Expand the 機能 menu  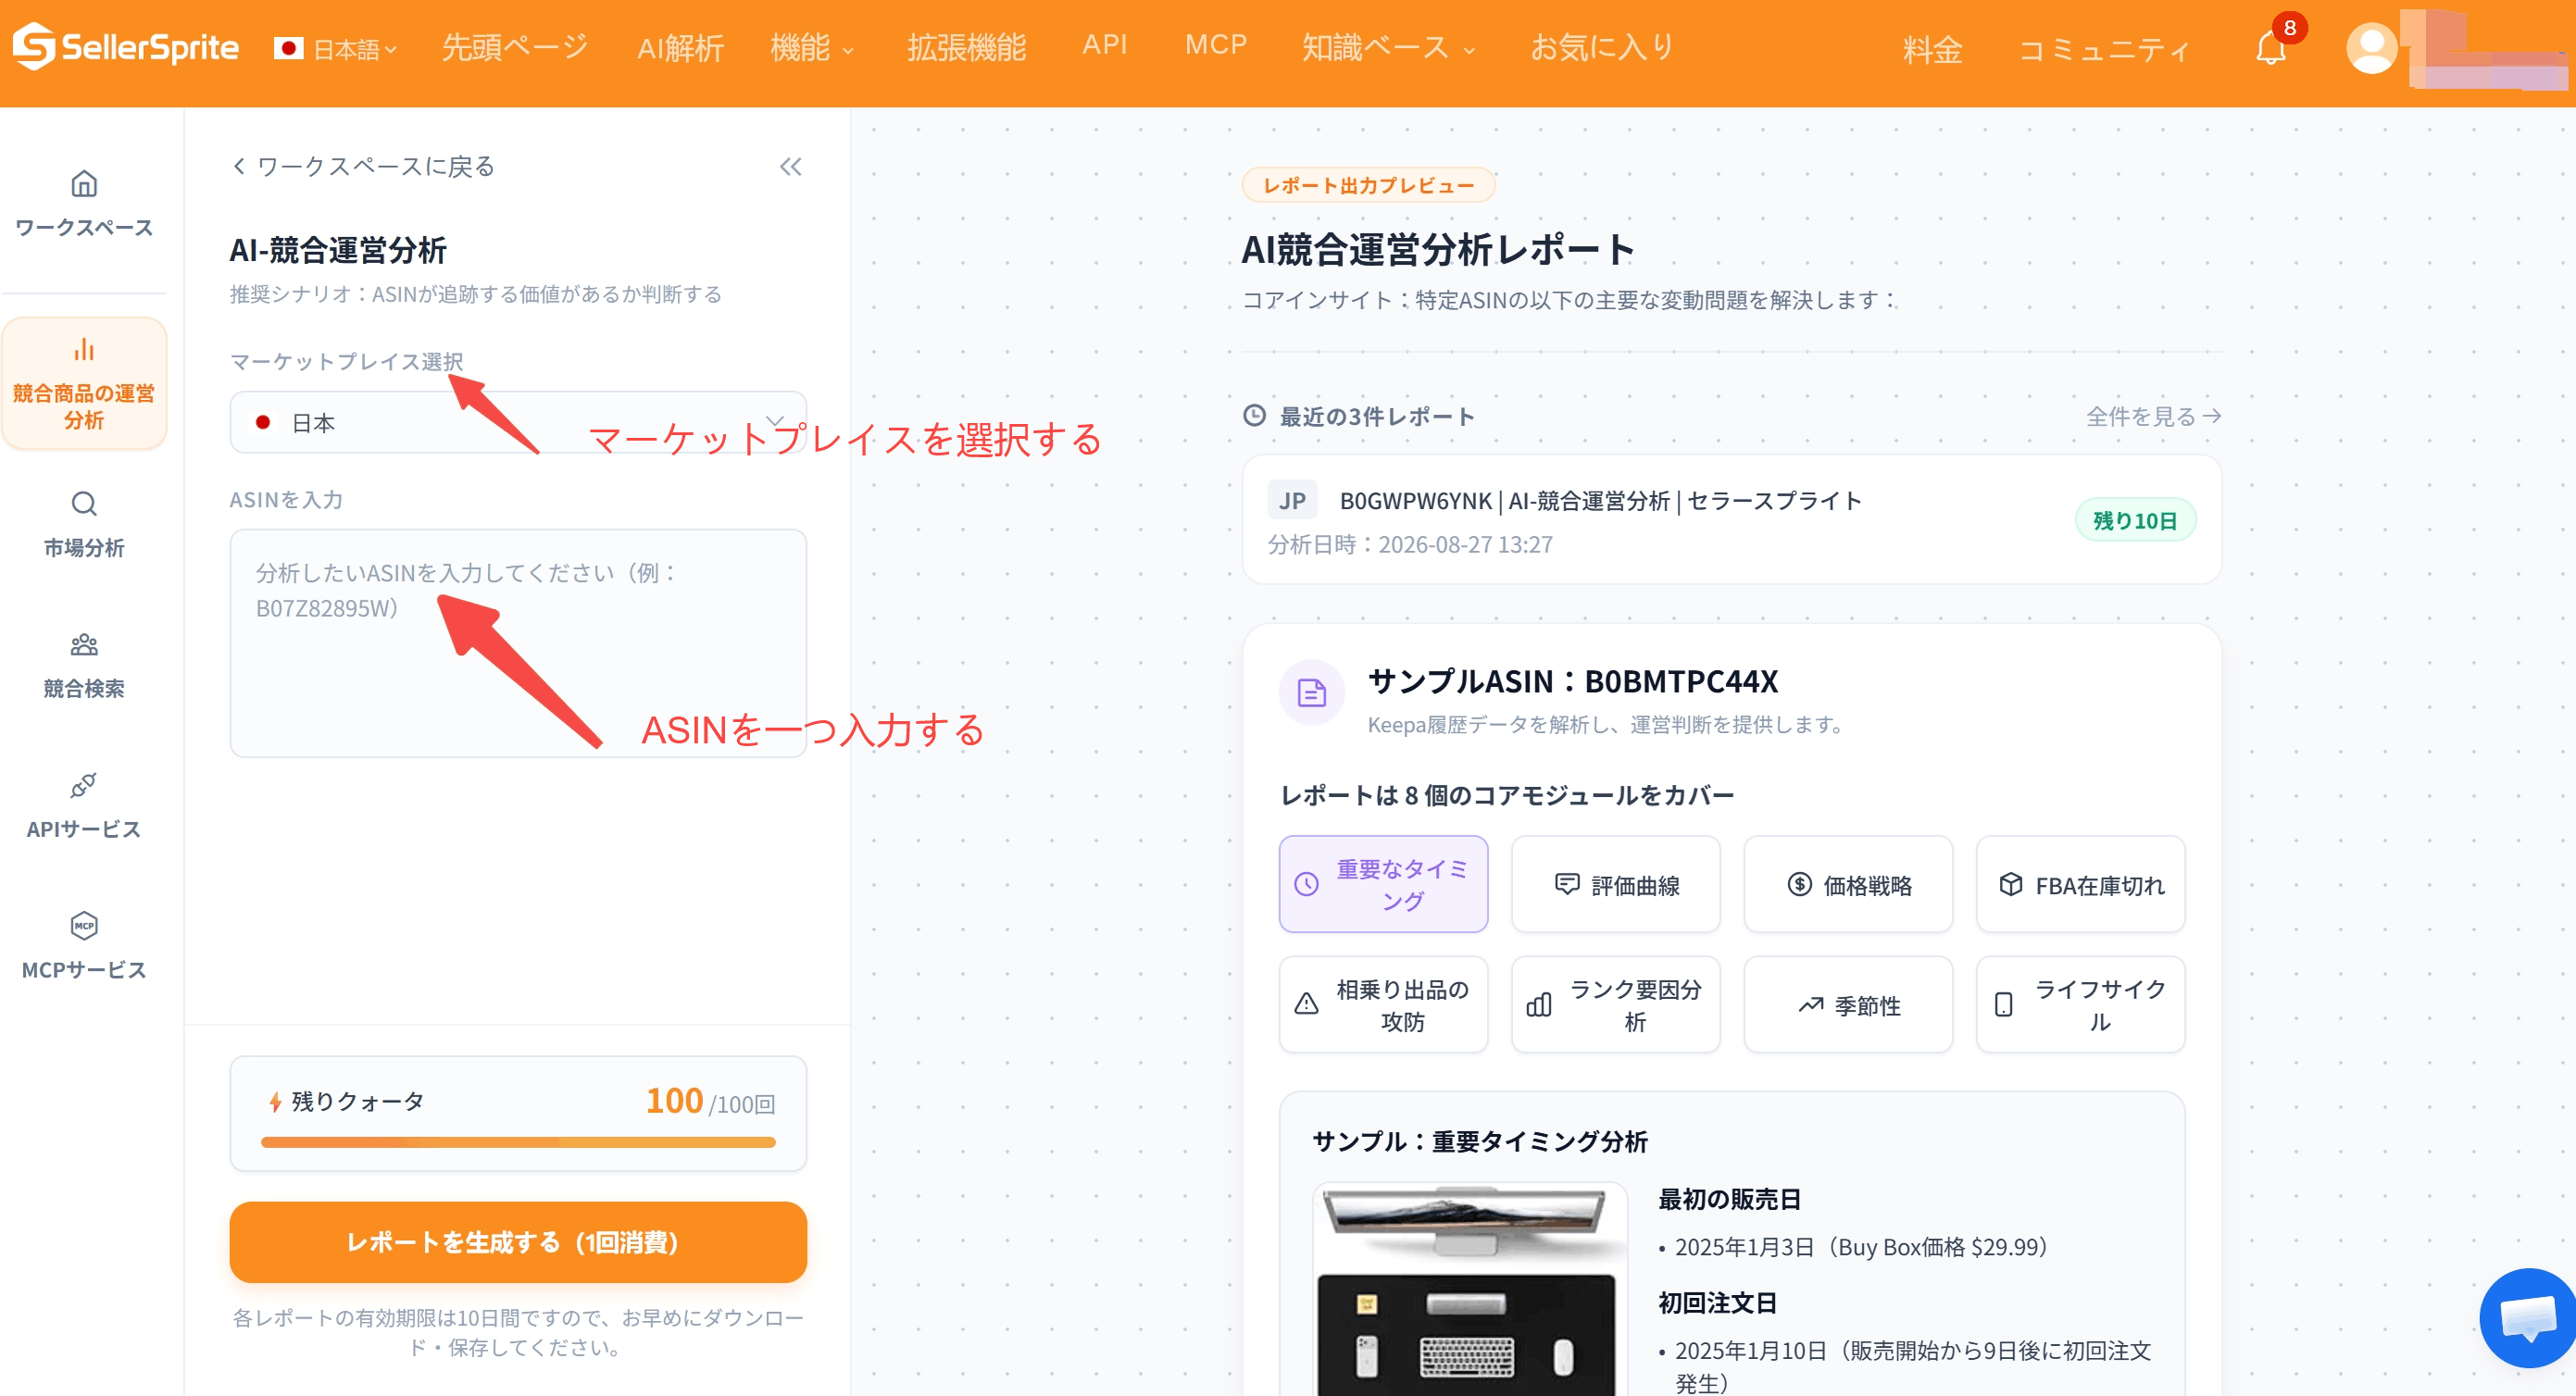[x=811, y=47]
